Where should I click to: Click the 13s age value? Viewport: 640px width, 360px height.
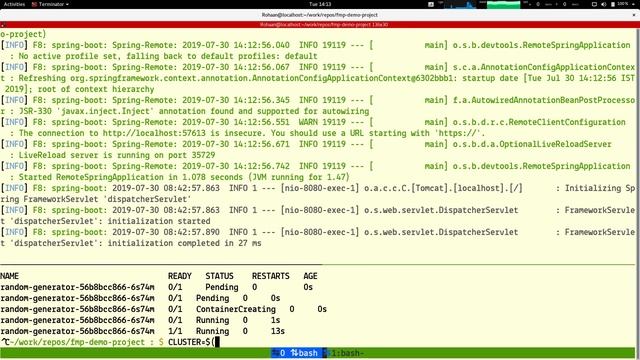278,331
